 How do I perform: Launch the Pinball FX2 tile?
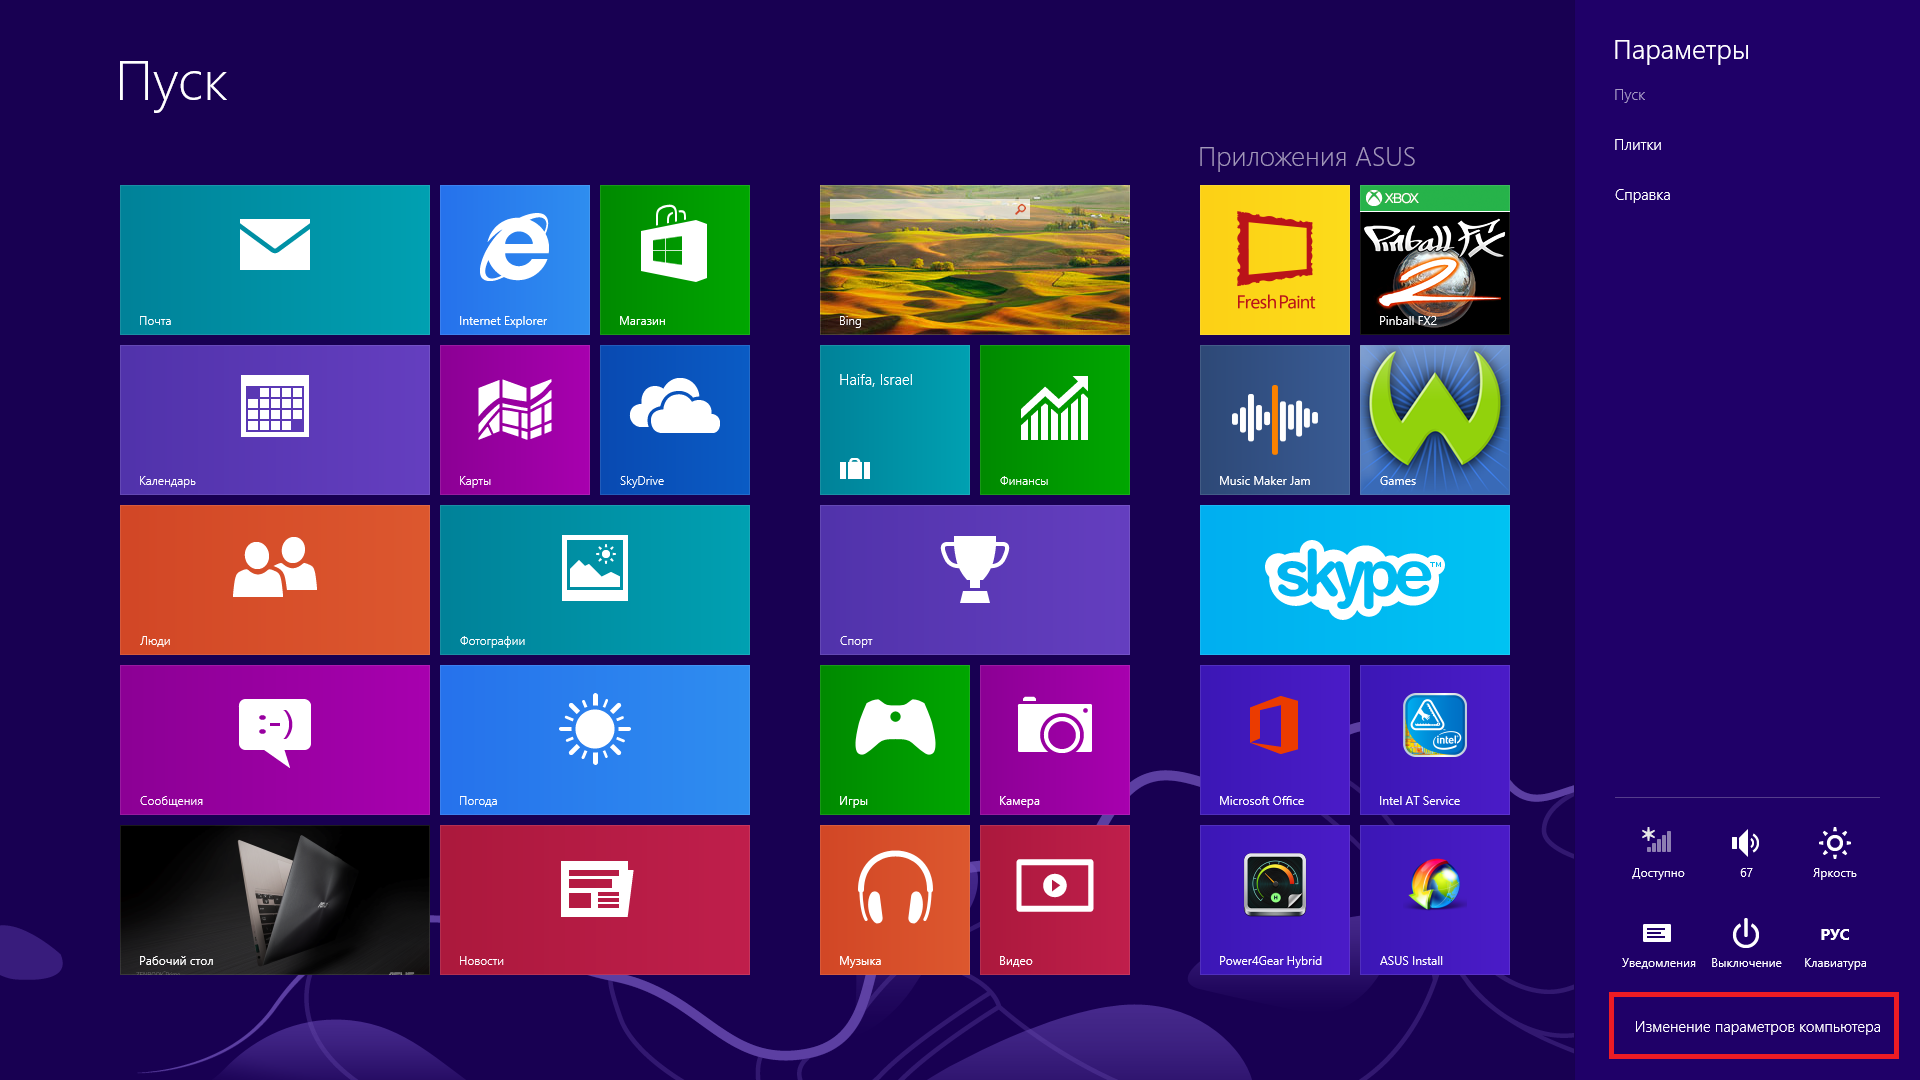pyautogui.click(x=1435, y=260)
